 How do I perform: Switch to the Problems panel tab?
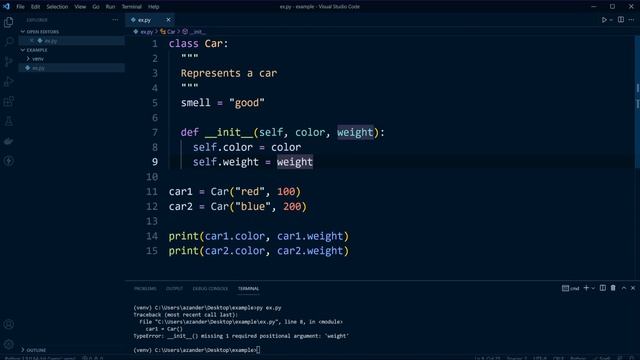tap(145, 289)
